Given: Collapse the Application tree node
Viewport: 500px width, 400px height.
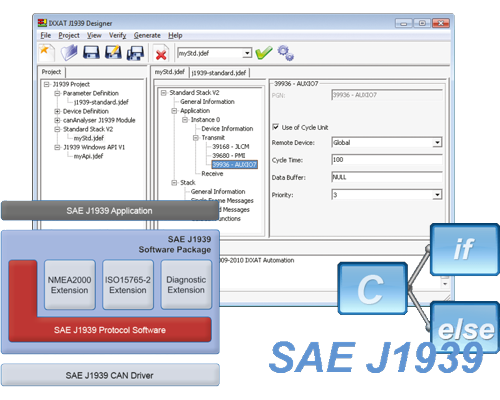Looking at the screenshot, I should 174,111.
